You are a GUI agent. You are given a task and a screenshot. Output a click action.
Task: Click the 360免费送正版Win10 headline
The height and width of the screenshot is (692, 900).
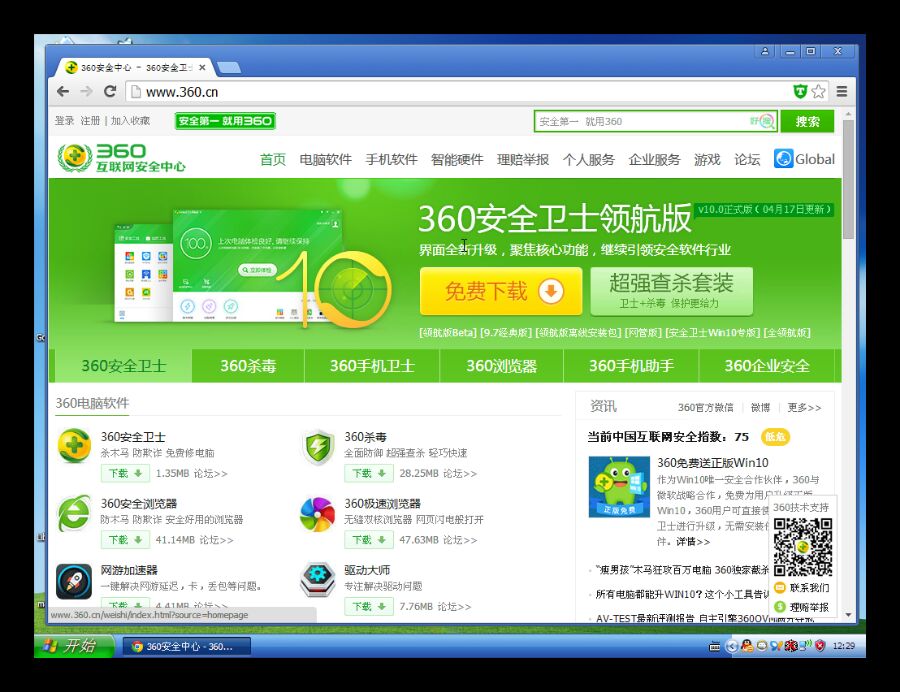(712, 462)
